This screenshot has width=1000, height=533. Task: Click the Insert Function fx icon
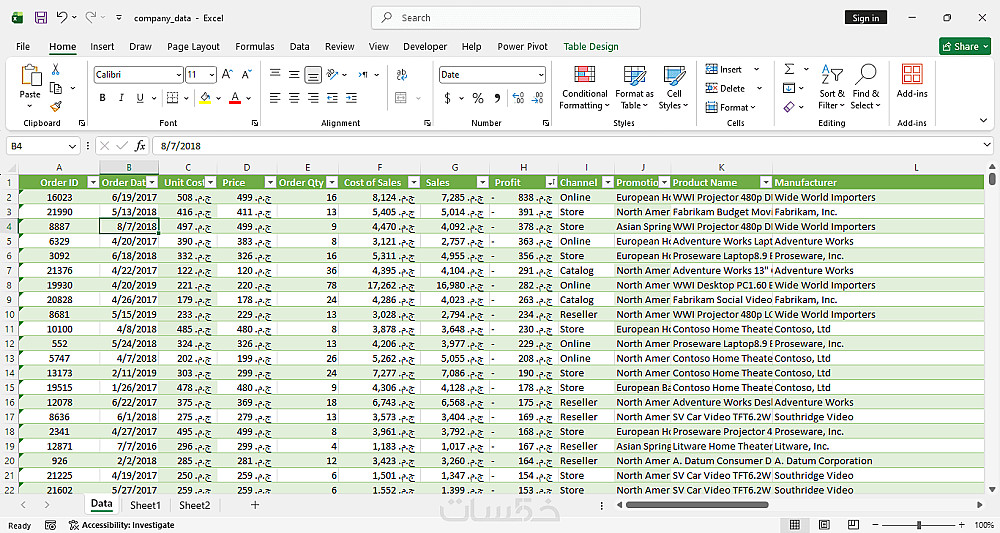(x=140, y=146)
